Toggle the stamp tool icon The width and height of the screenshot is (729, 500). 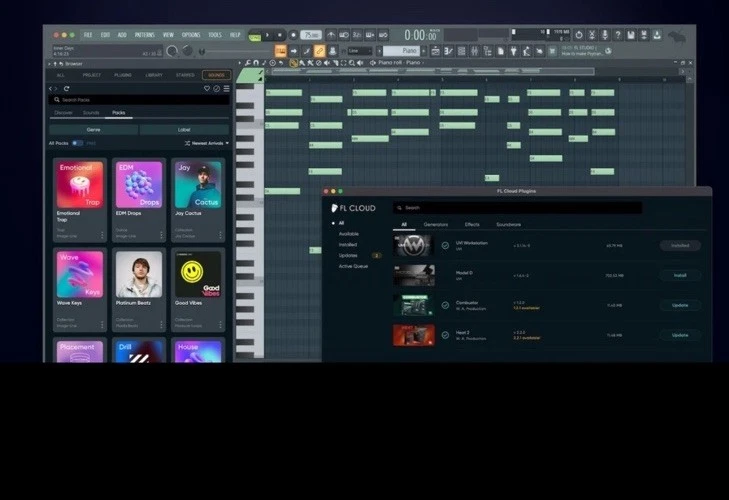pyautogui.click(x=332, y=51)
